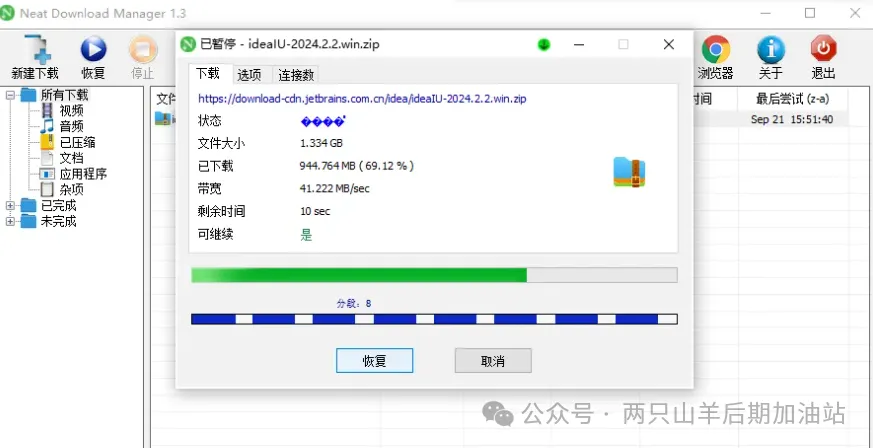Click the green download progress bar

(434, 275)
